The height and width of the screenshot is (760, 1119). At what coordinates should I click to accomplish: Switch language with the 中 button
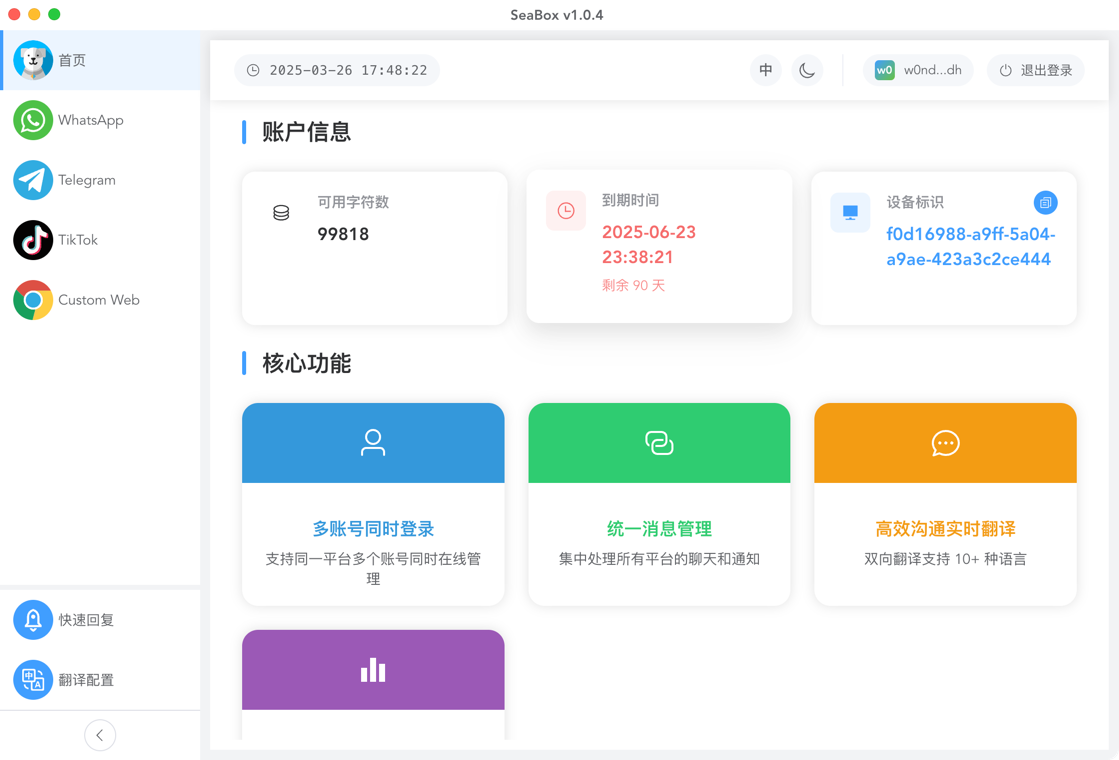pos(766,70)
